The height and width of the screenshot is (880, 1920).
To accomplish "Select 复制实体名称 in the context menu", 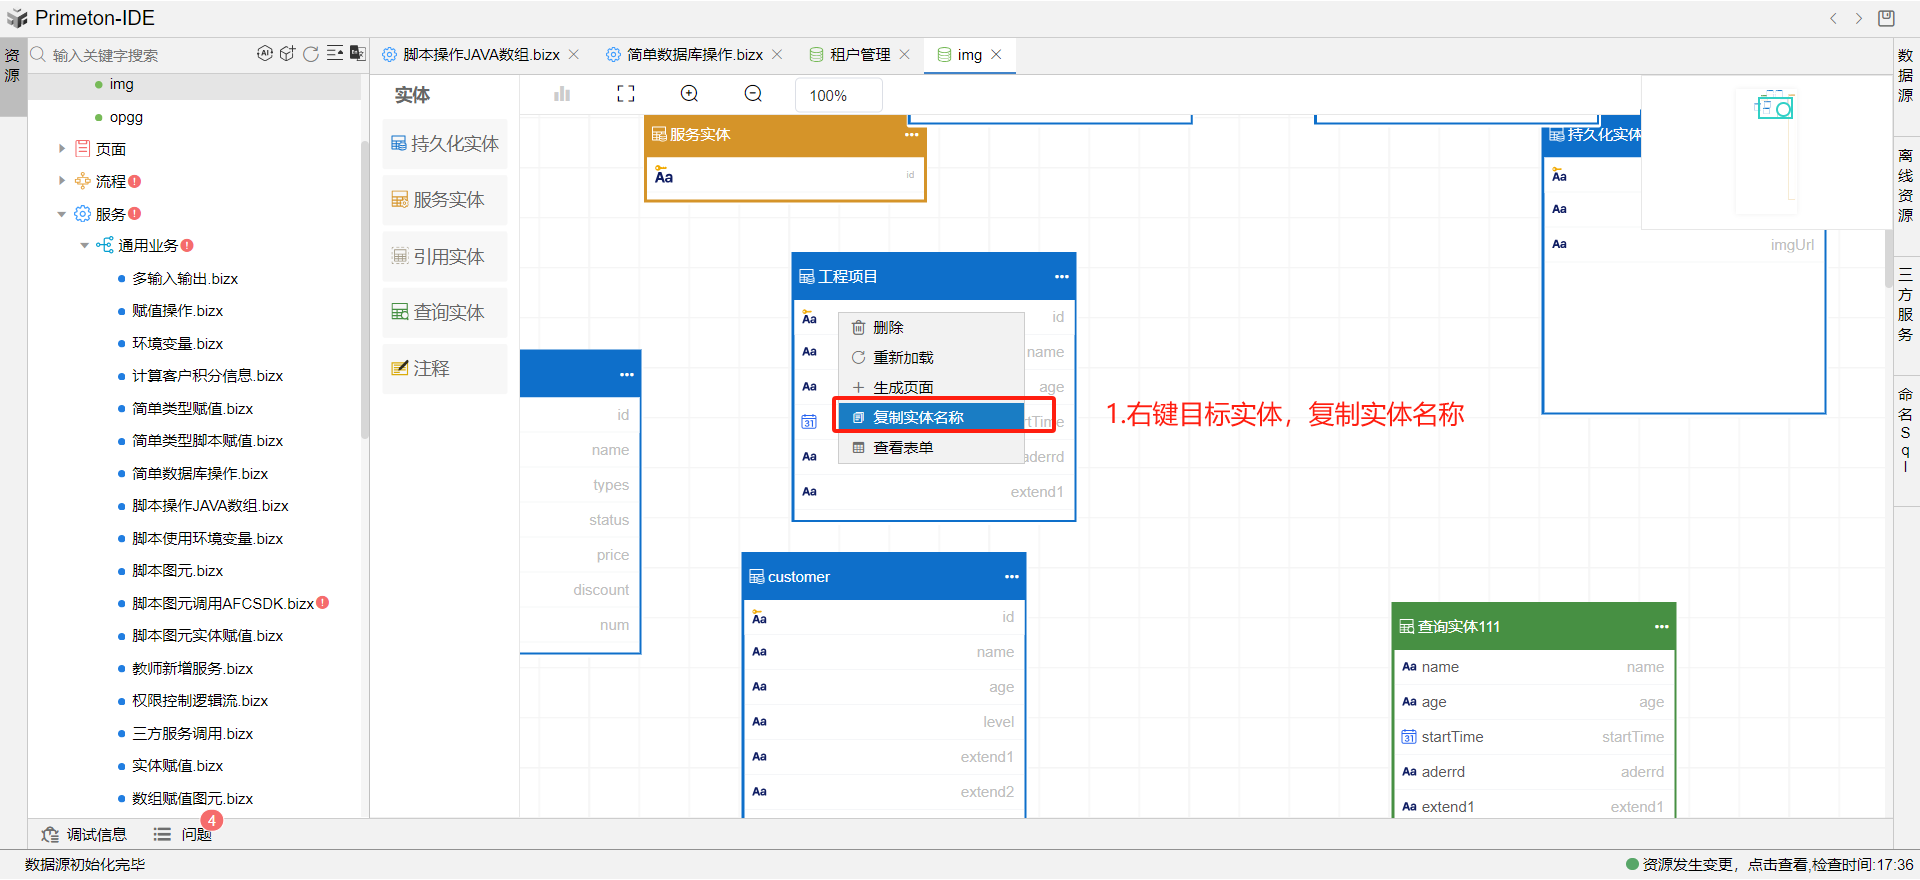I will [x=918, y=418].
